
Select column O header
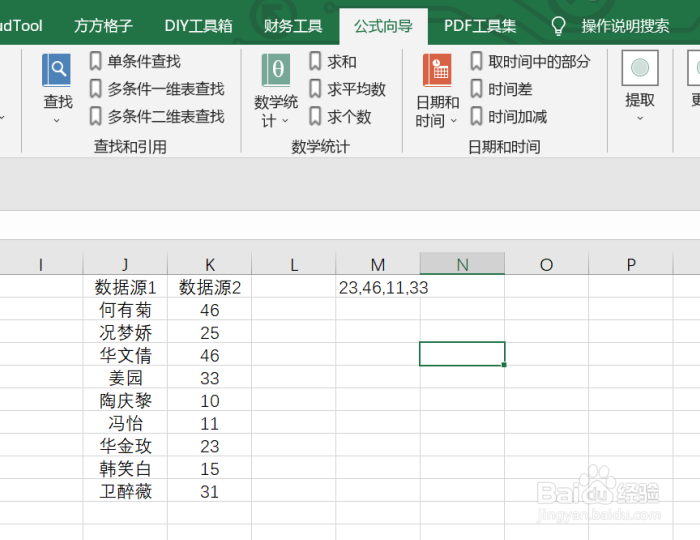tap(546, 264)
